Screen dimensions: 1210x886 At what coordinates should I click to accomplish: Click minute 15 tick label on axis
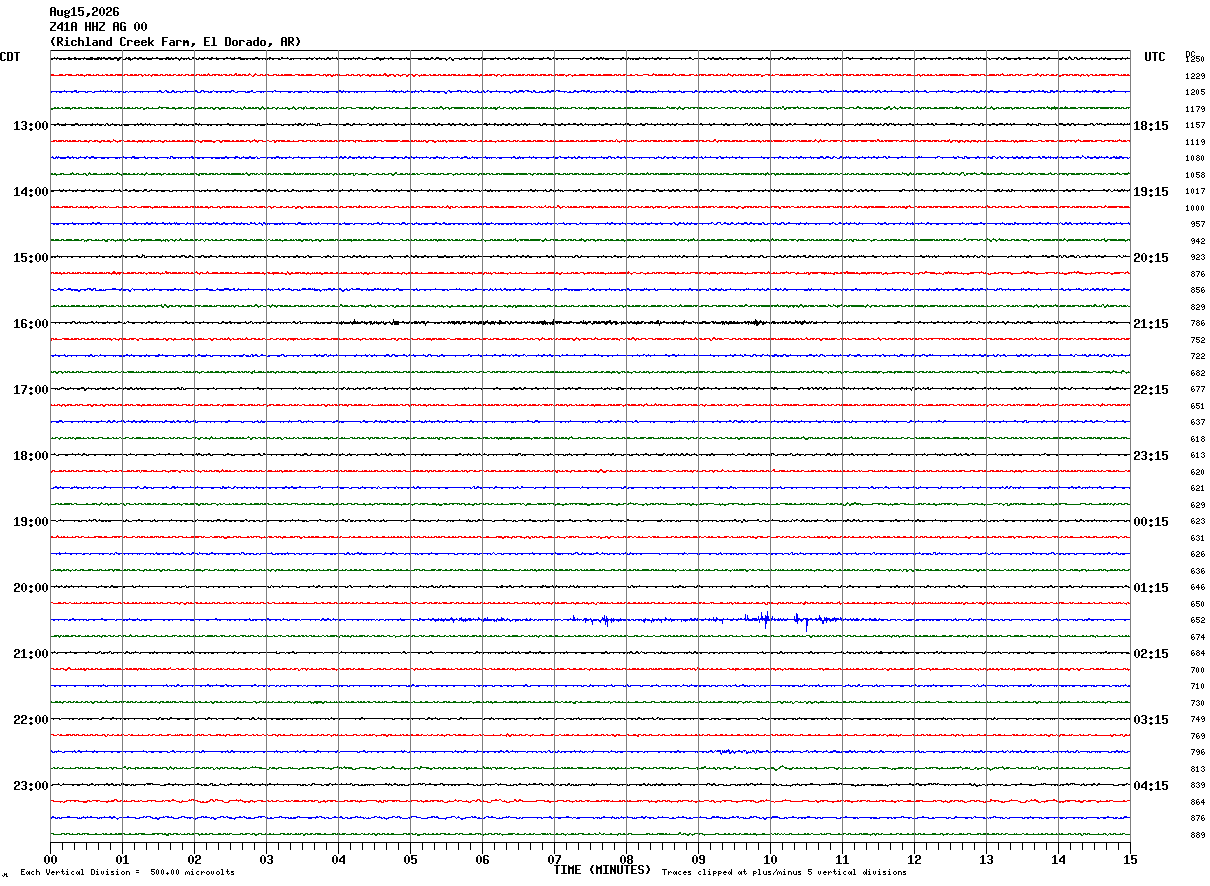(x=1130, y=859)
